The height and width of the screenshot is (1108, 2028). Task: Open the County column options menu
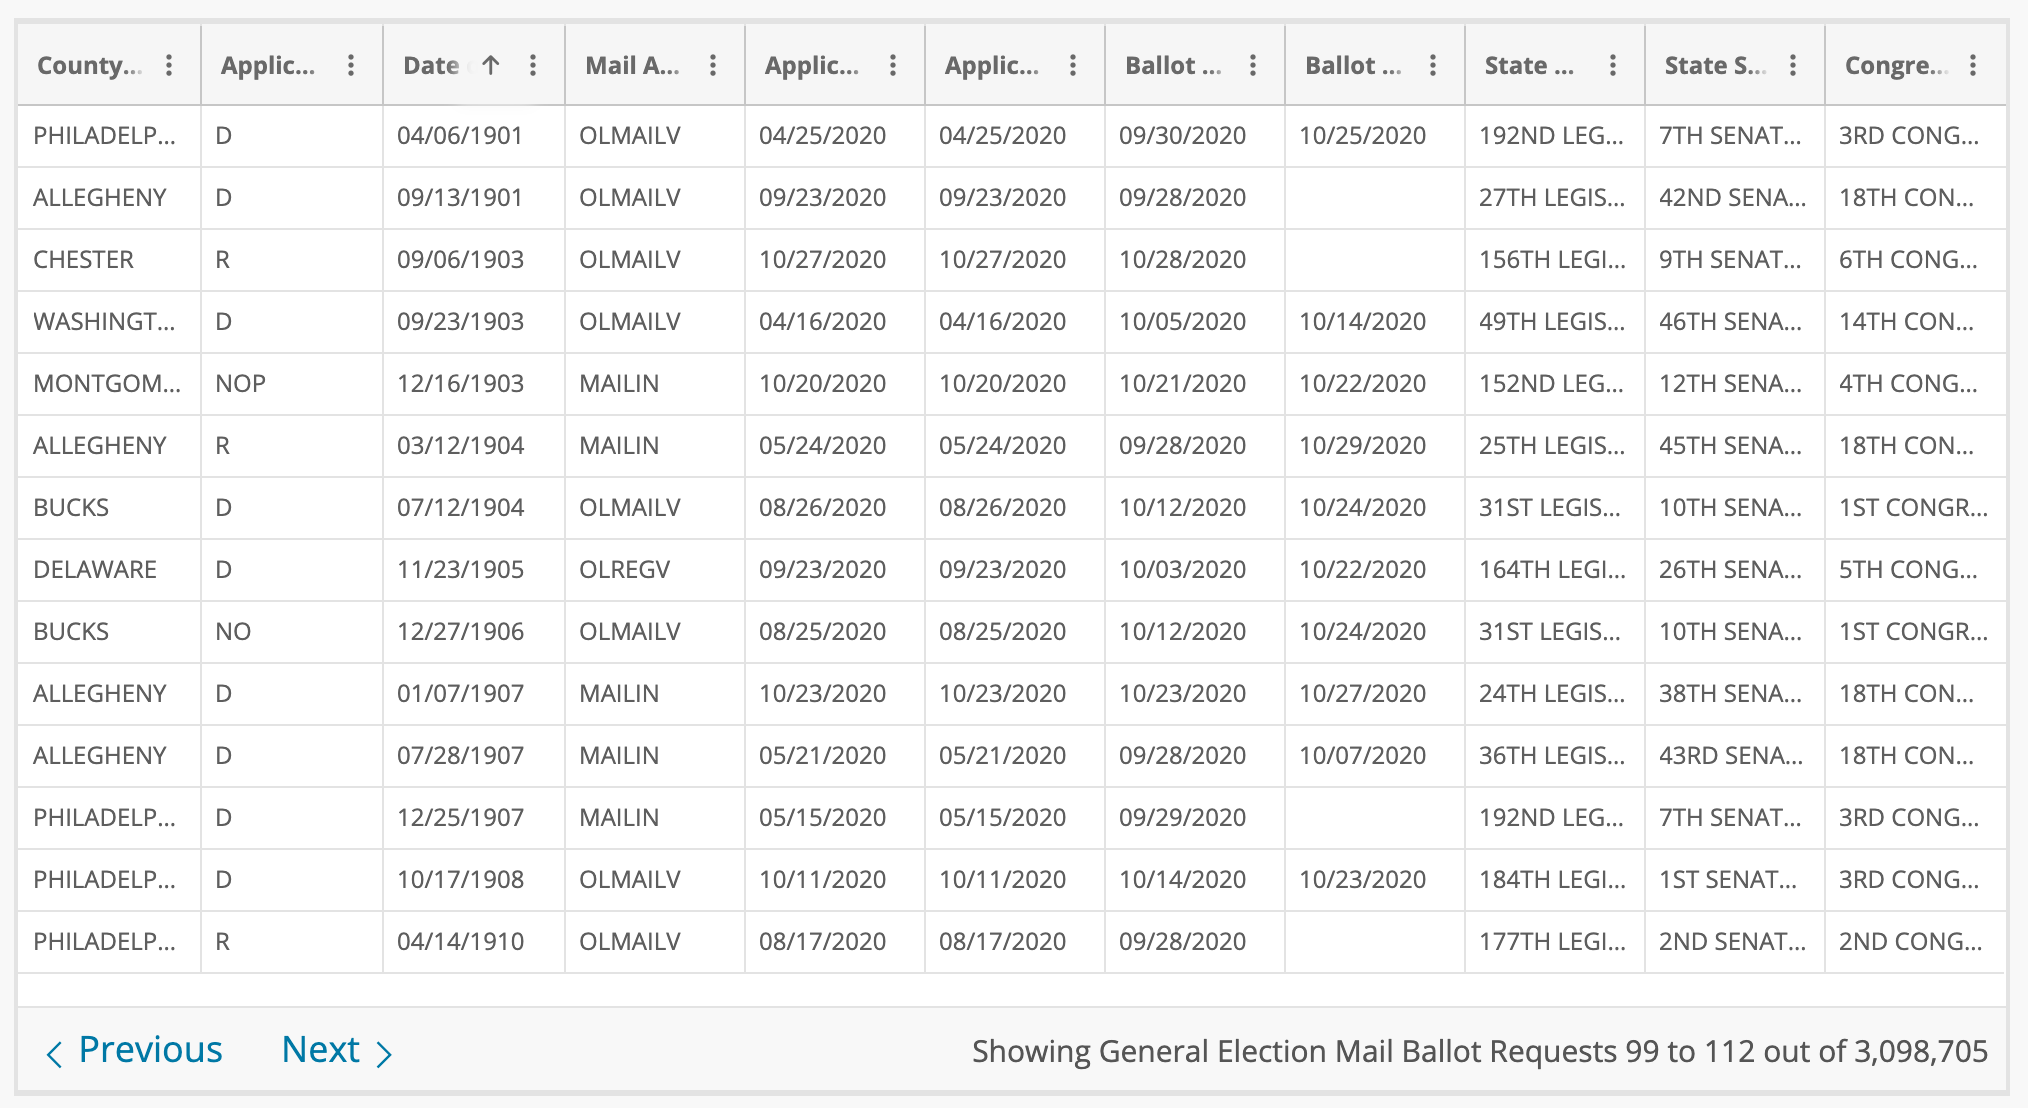tap(169, 66)
